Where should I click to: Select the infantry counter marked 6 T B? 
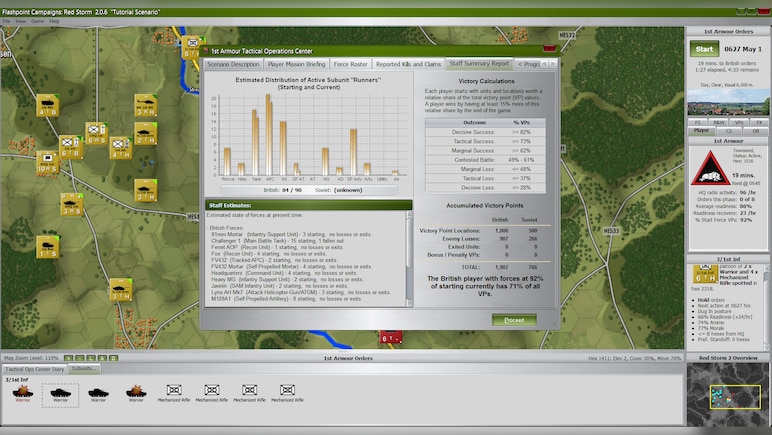pyautogui.click(x=71, y=147)
